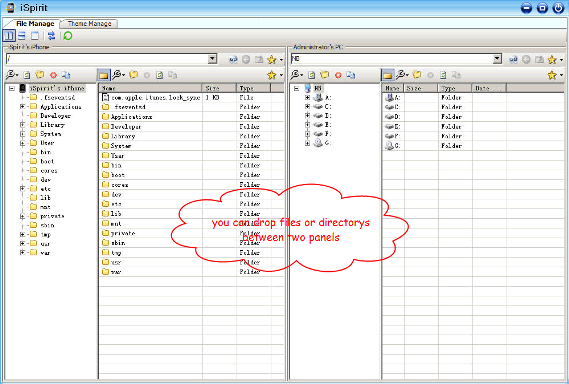
Task: Toggle the horizontal split layout icon
Action: pyautogui.click(x=22, y=36)
